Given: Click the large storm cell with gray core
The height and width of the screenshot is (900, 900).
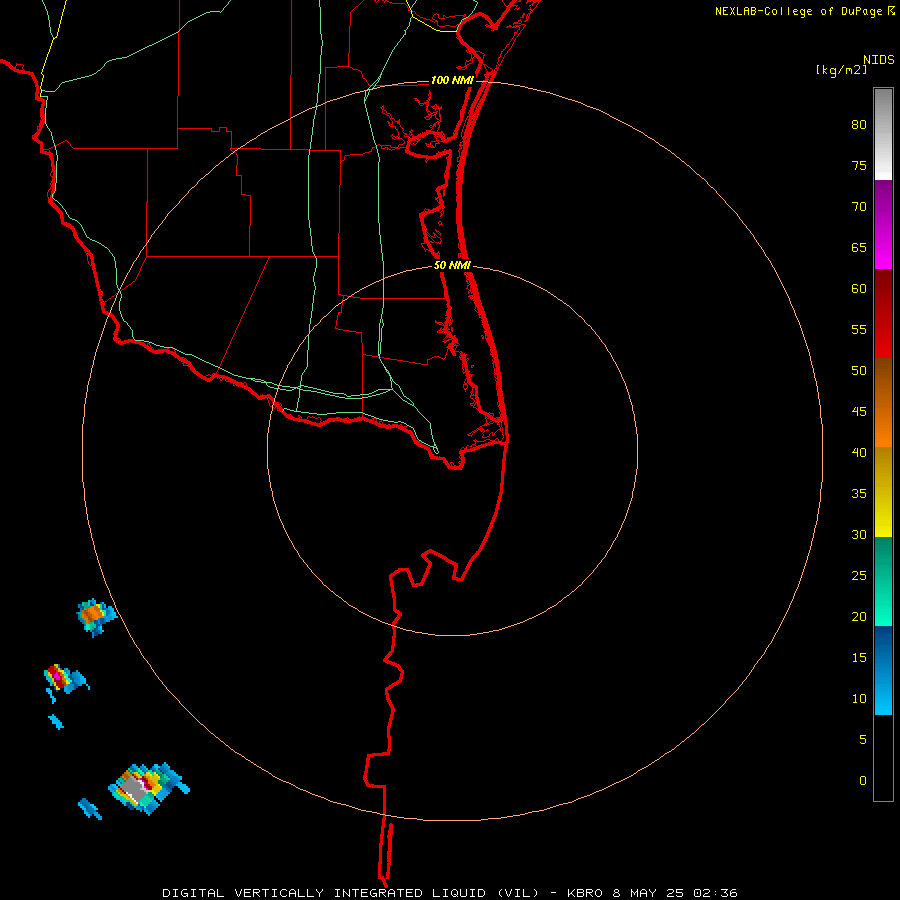Looking at the screenshot, I should coord(148,788).
